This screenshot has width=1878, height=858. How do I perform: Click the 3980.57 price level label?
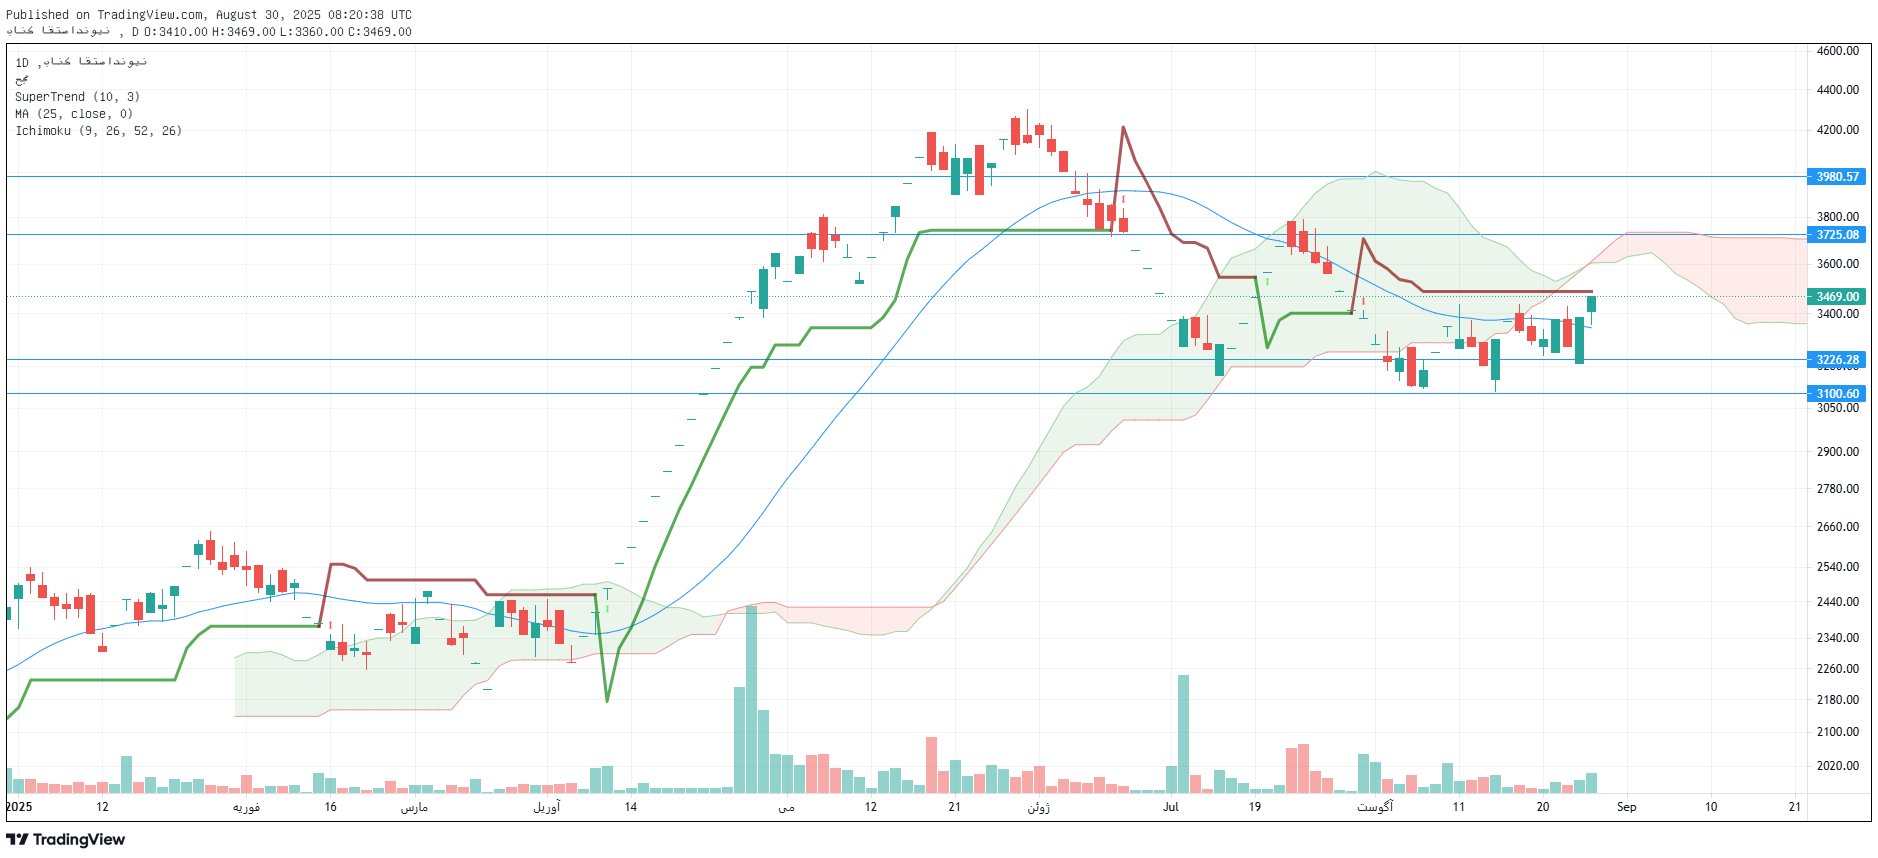1837,177
